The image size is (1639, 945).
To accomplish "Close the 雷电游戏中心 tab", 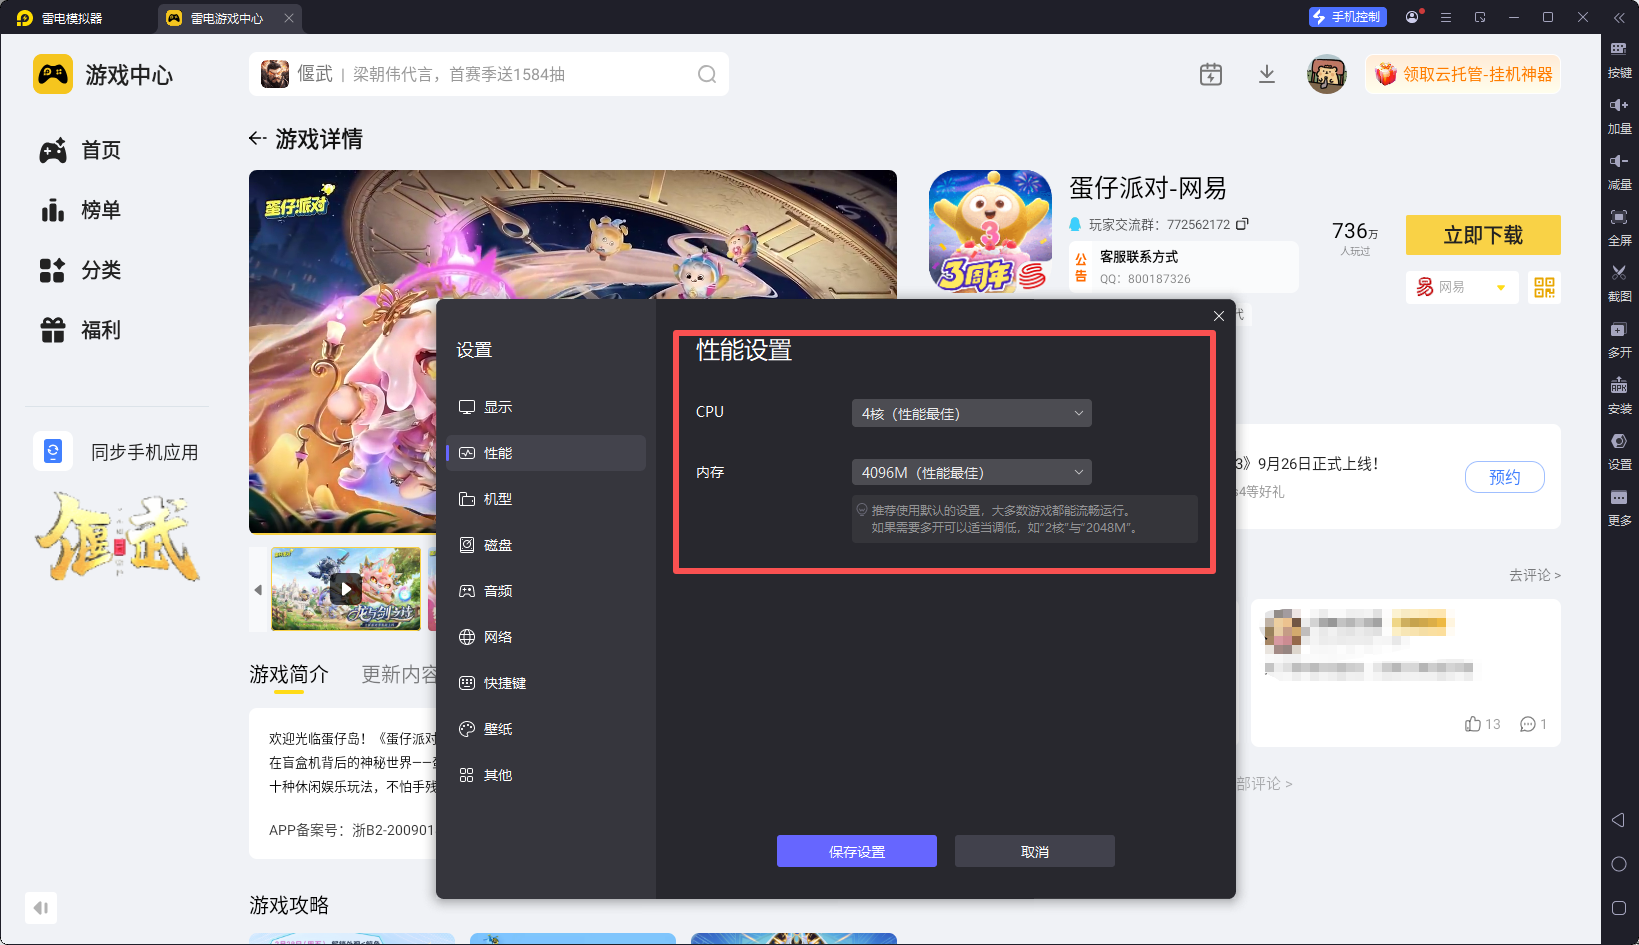I will 289,17.
